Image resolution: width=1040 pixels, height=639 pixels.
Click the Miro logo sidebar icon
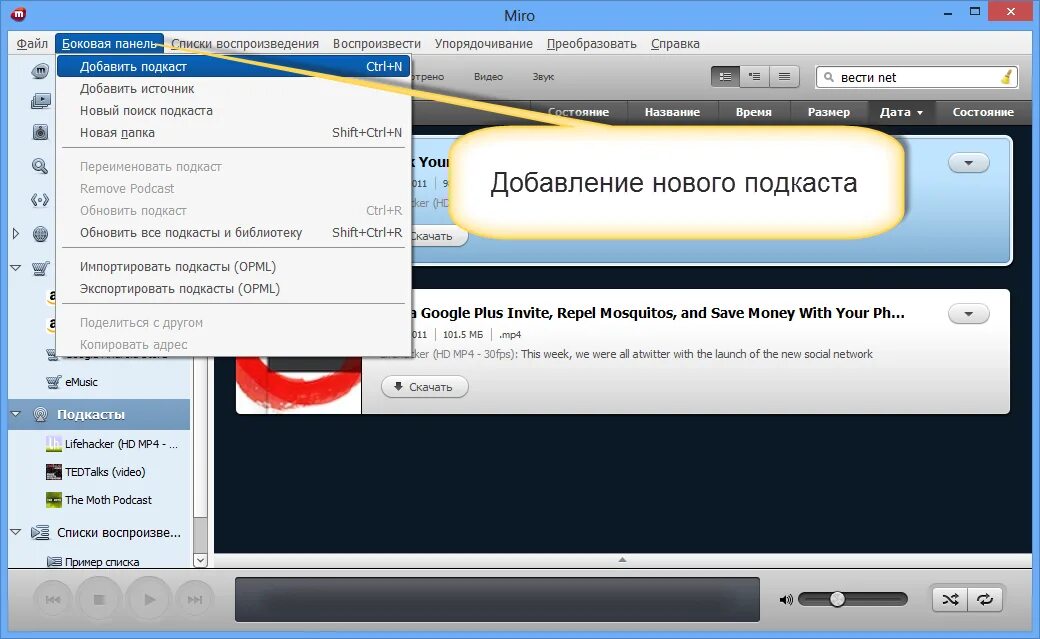click(40, 71)
